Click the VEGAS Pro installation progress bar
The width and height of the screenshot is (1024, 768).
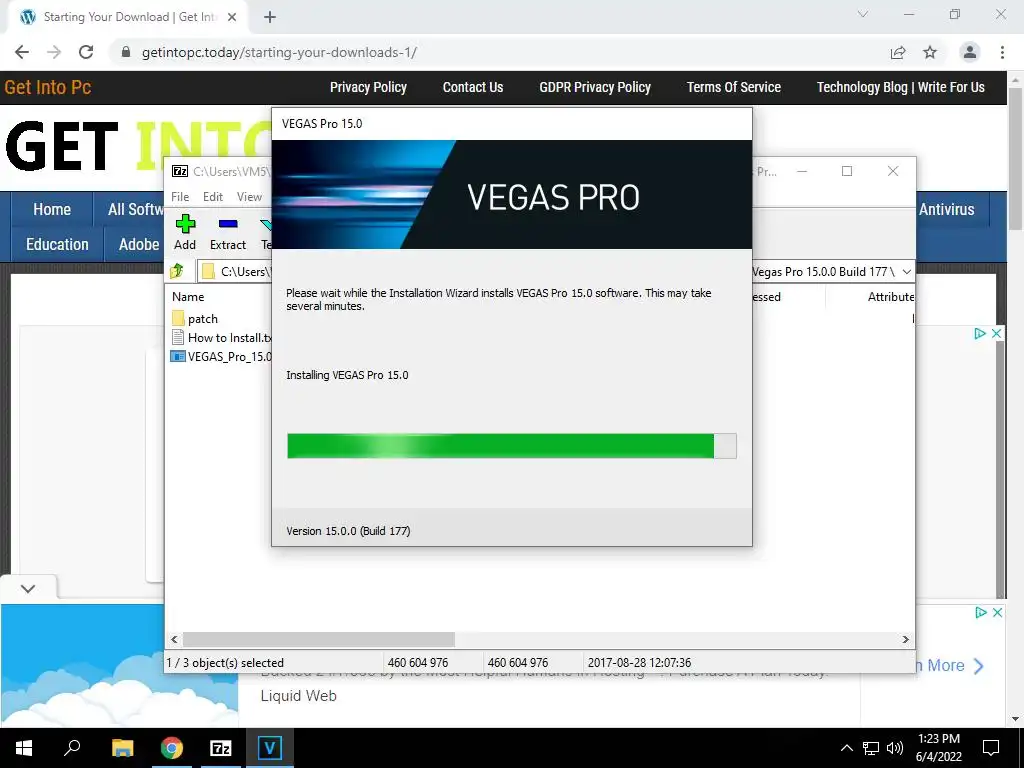[511, 446]
